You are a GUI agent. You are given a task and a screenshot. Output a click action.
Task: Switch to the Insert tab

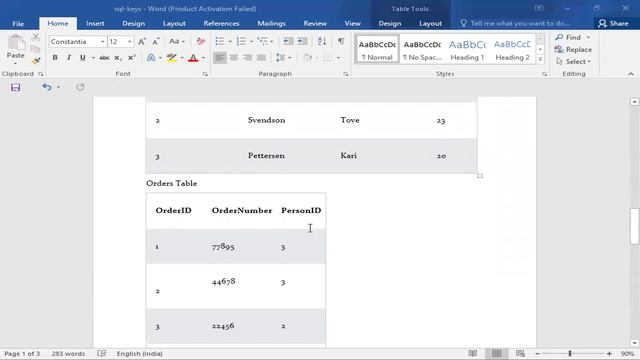pos(95,24)
